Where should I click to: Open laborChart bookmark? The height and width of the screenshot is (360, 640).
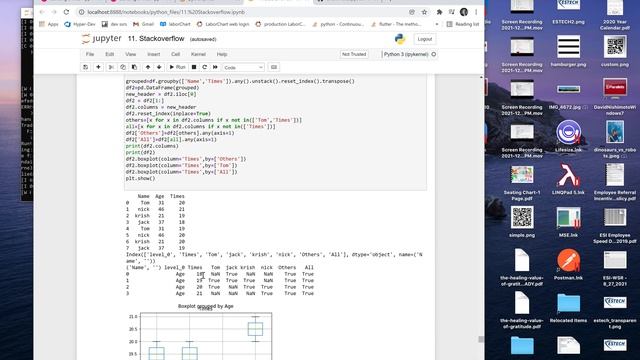[x=175, y=24]
